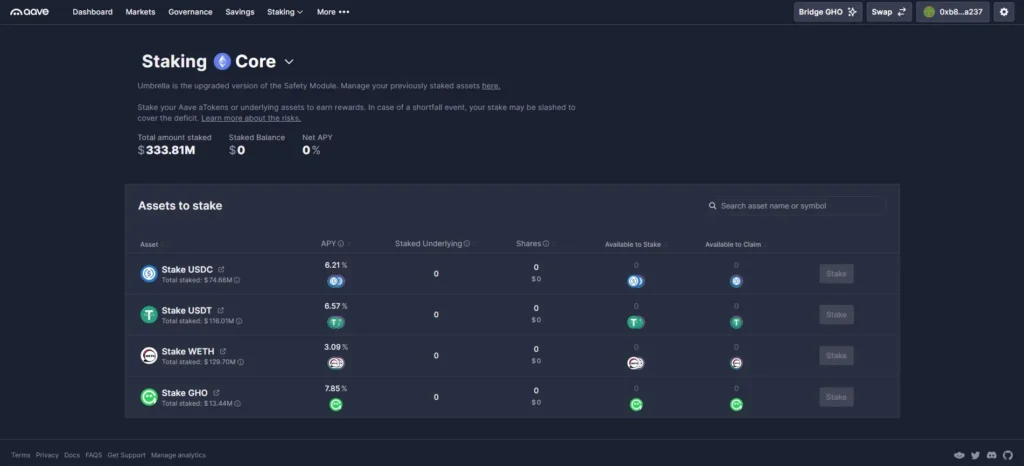Open the Lens icon in the footer

tap(959, 455)
